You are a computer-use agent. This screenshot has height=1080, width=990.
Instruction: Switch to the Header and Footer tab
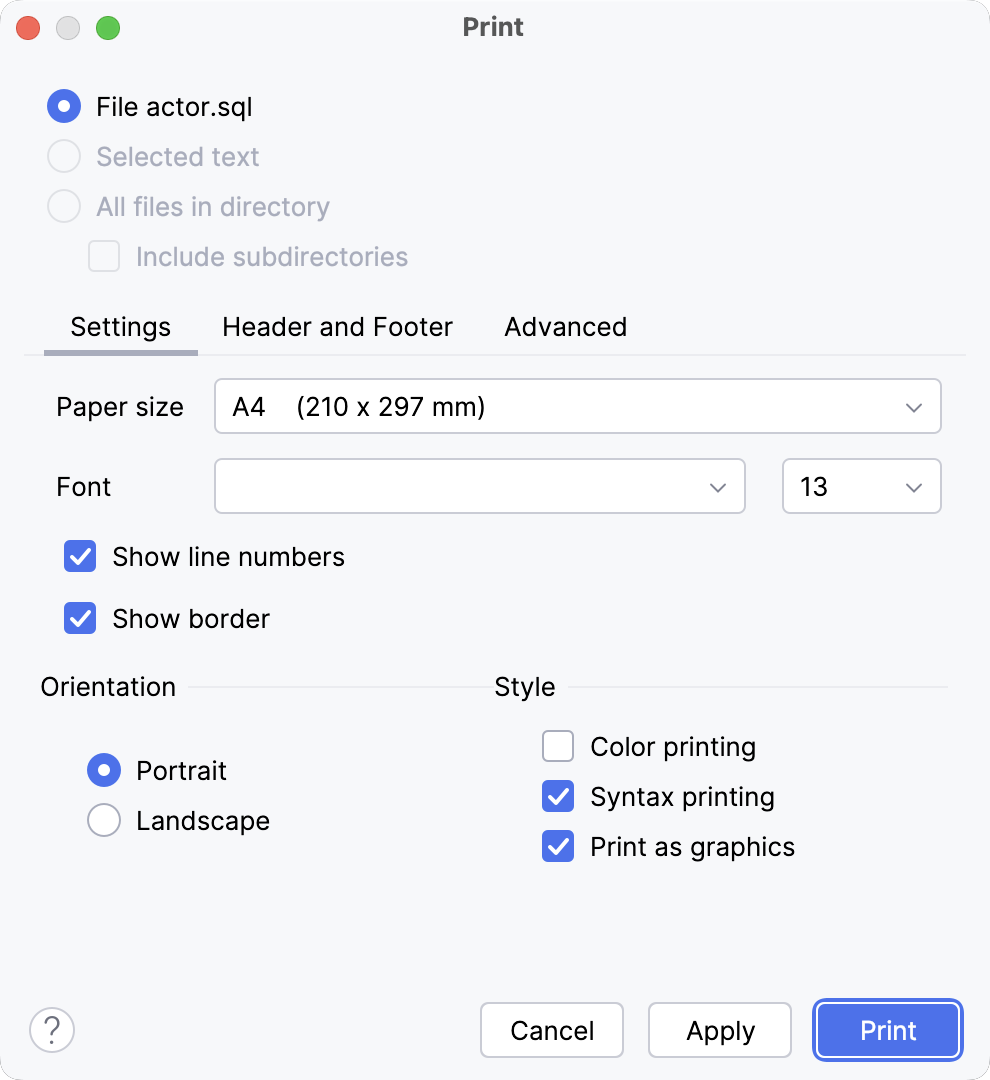pyautogui.click(x=337, y=326)
